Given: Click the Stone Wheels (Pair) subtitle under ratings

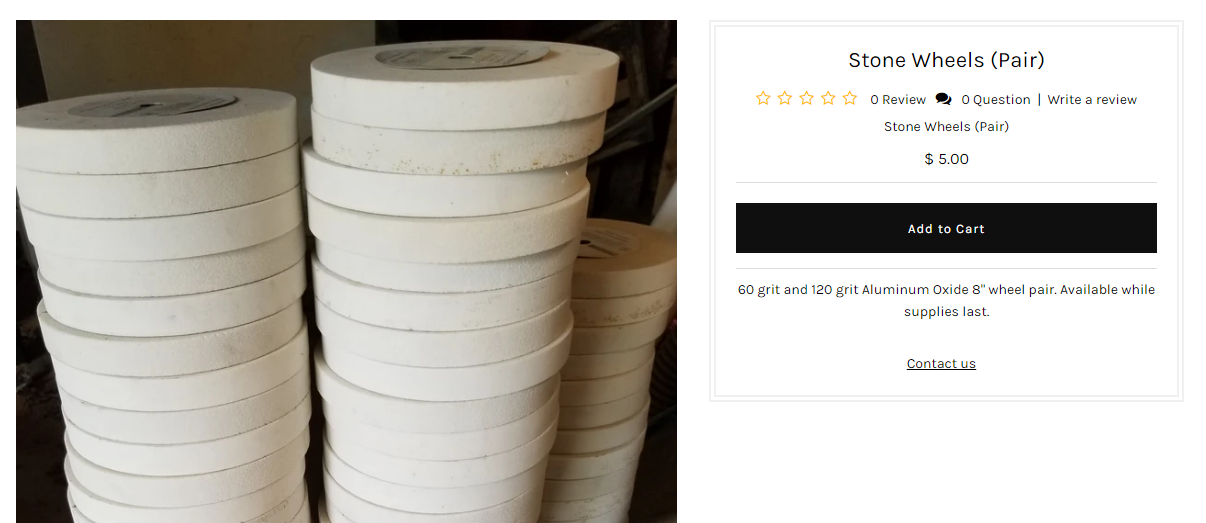Looking at the screenshot, I should point(946,127).
